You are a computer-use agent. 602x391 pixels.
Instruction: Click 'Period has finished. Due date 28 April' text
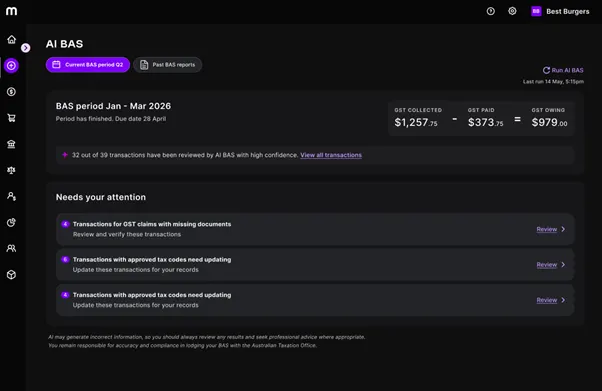pyautogui.click(x=111, y=119)
